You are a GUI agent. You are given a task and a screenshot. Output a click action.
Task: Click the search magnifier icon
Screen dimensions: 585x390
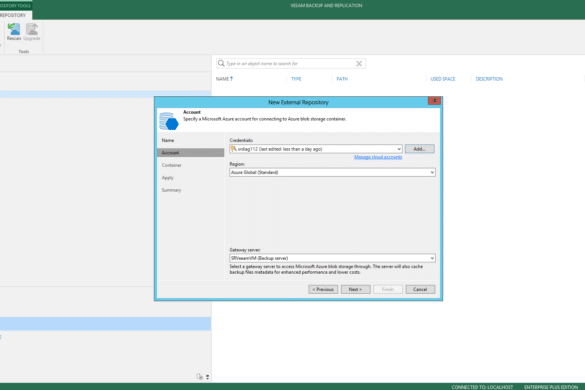pyautogui.click(x=221, y=63)
